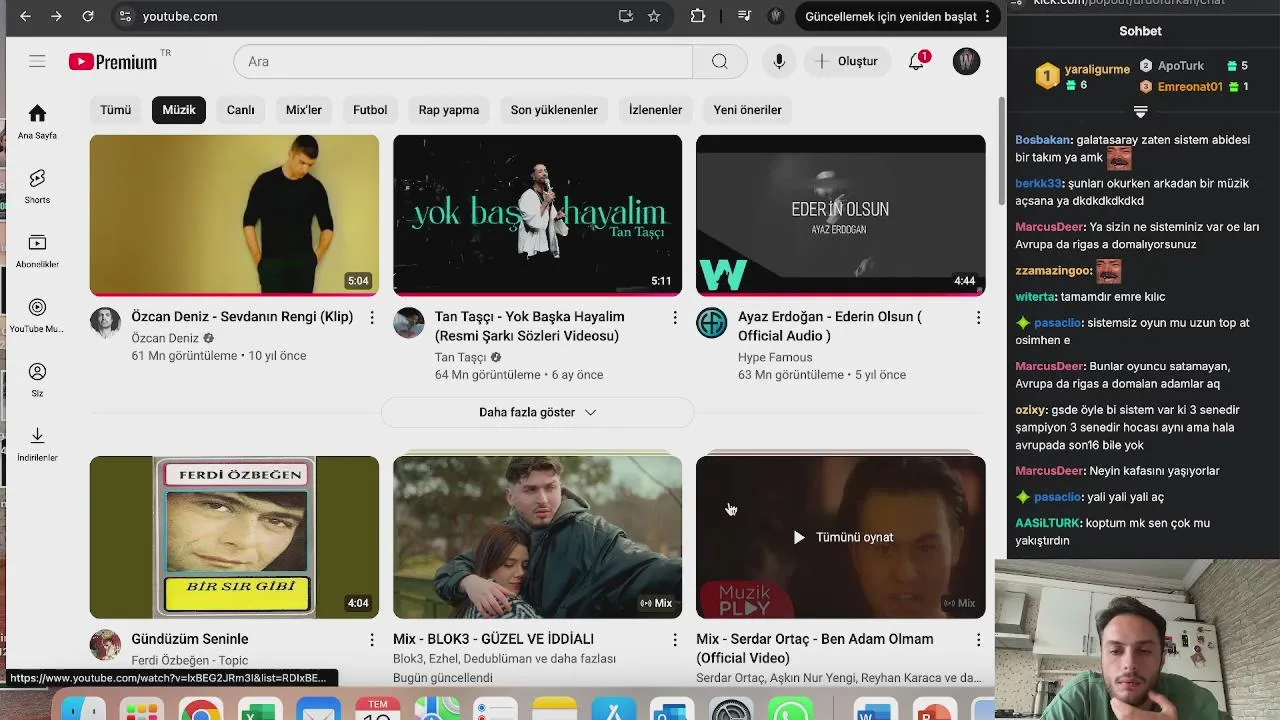
Task: Open the Özcan Deniz channel avatar
Action: click(105, 322)
